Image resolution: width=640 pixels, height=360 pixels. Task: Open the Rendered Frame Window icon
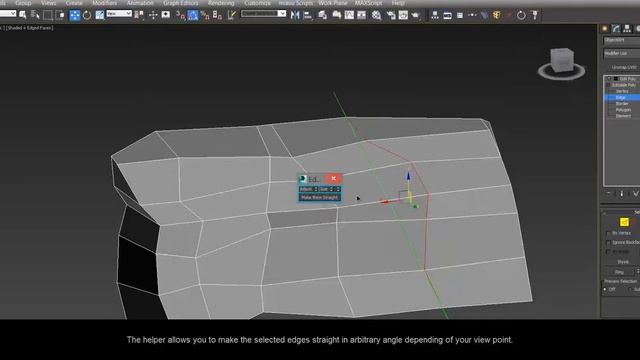click(x=403, y=16)
